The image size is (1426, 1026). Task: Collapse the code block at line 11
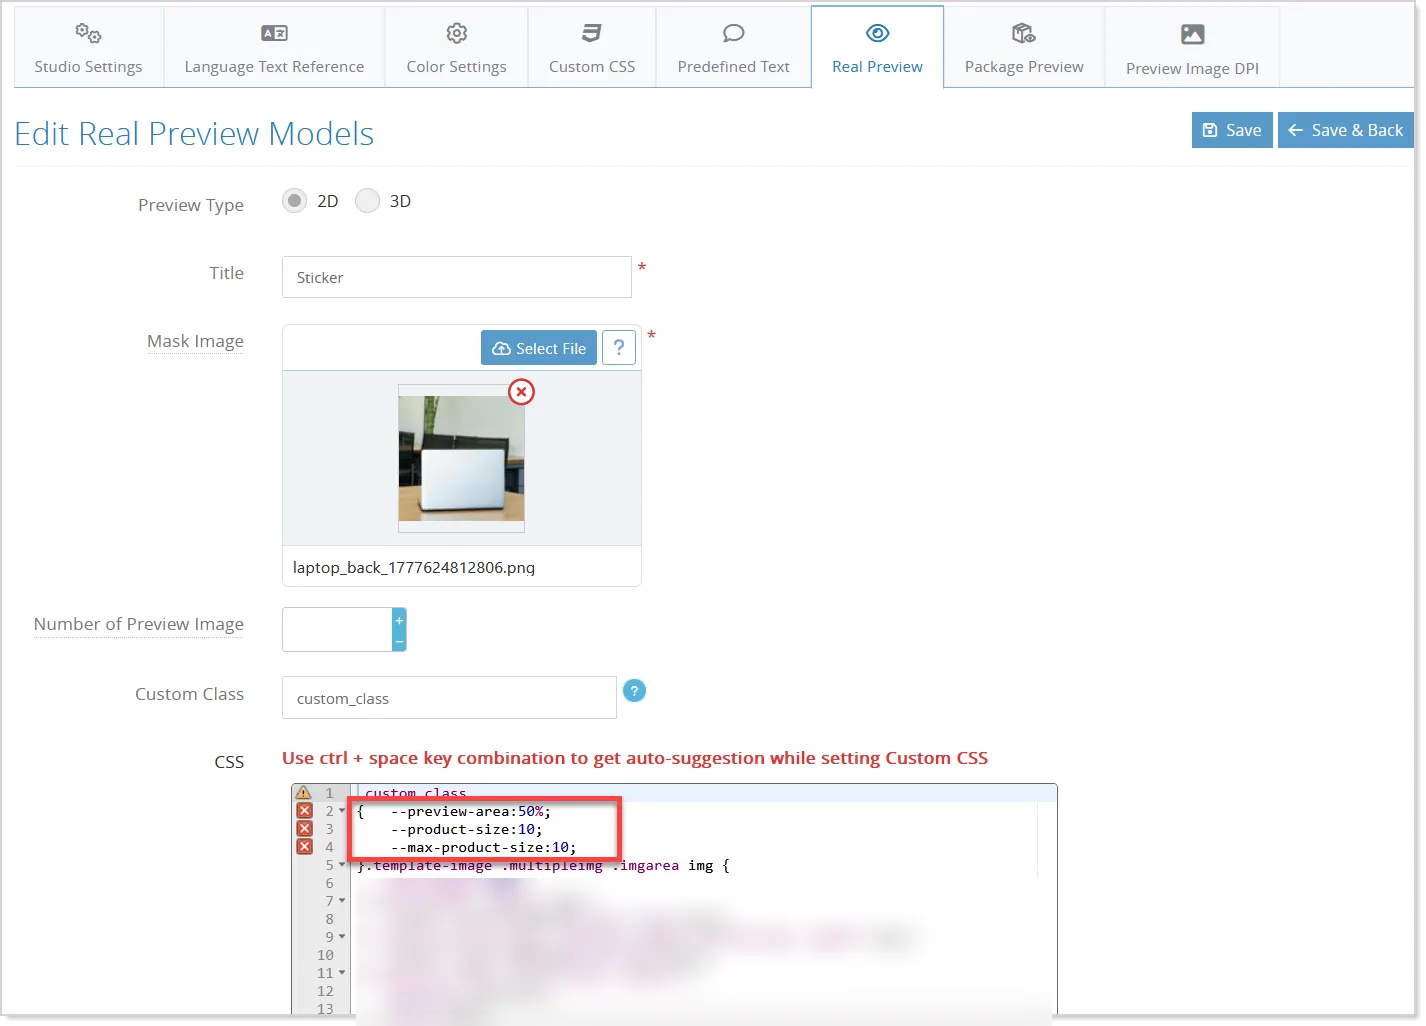coord(342,973)
